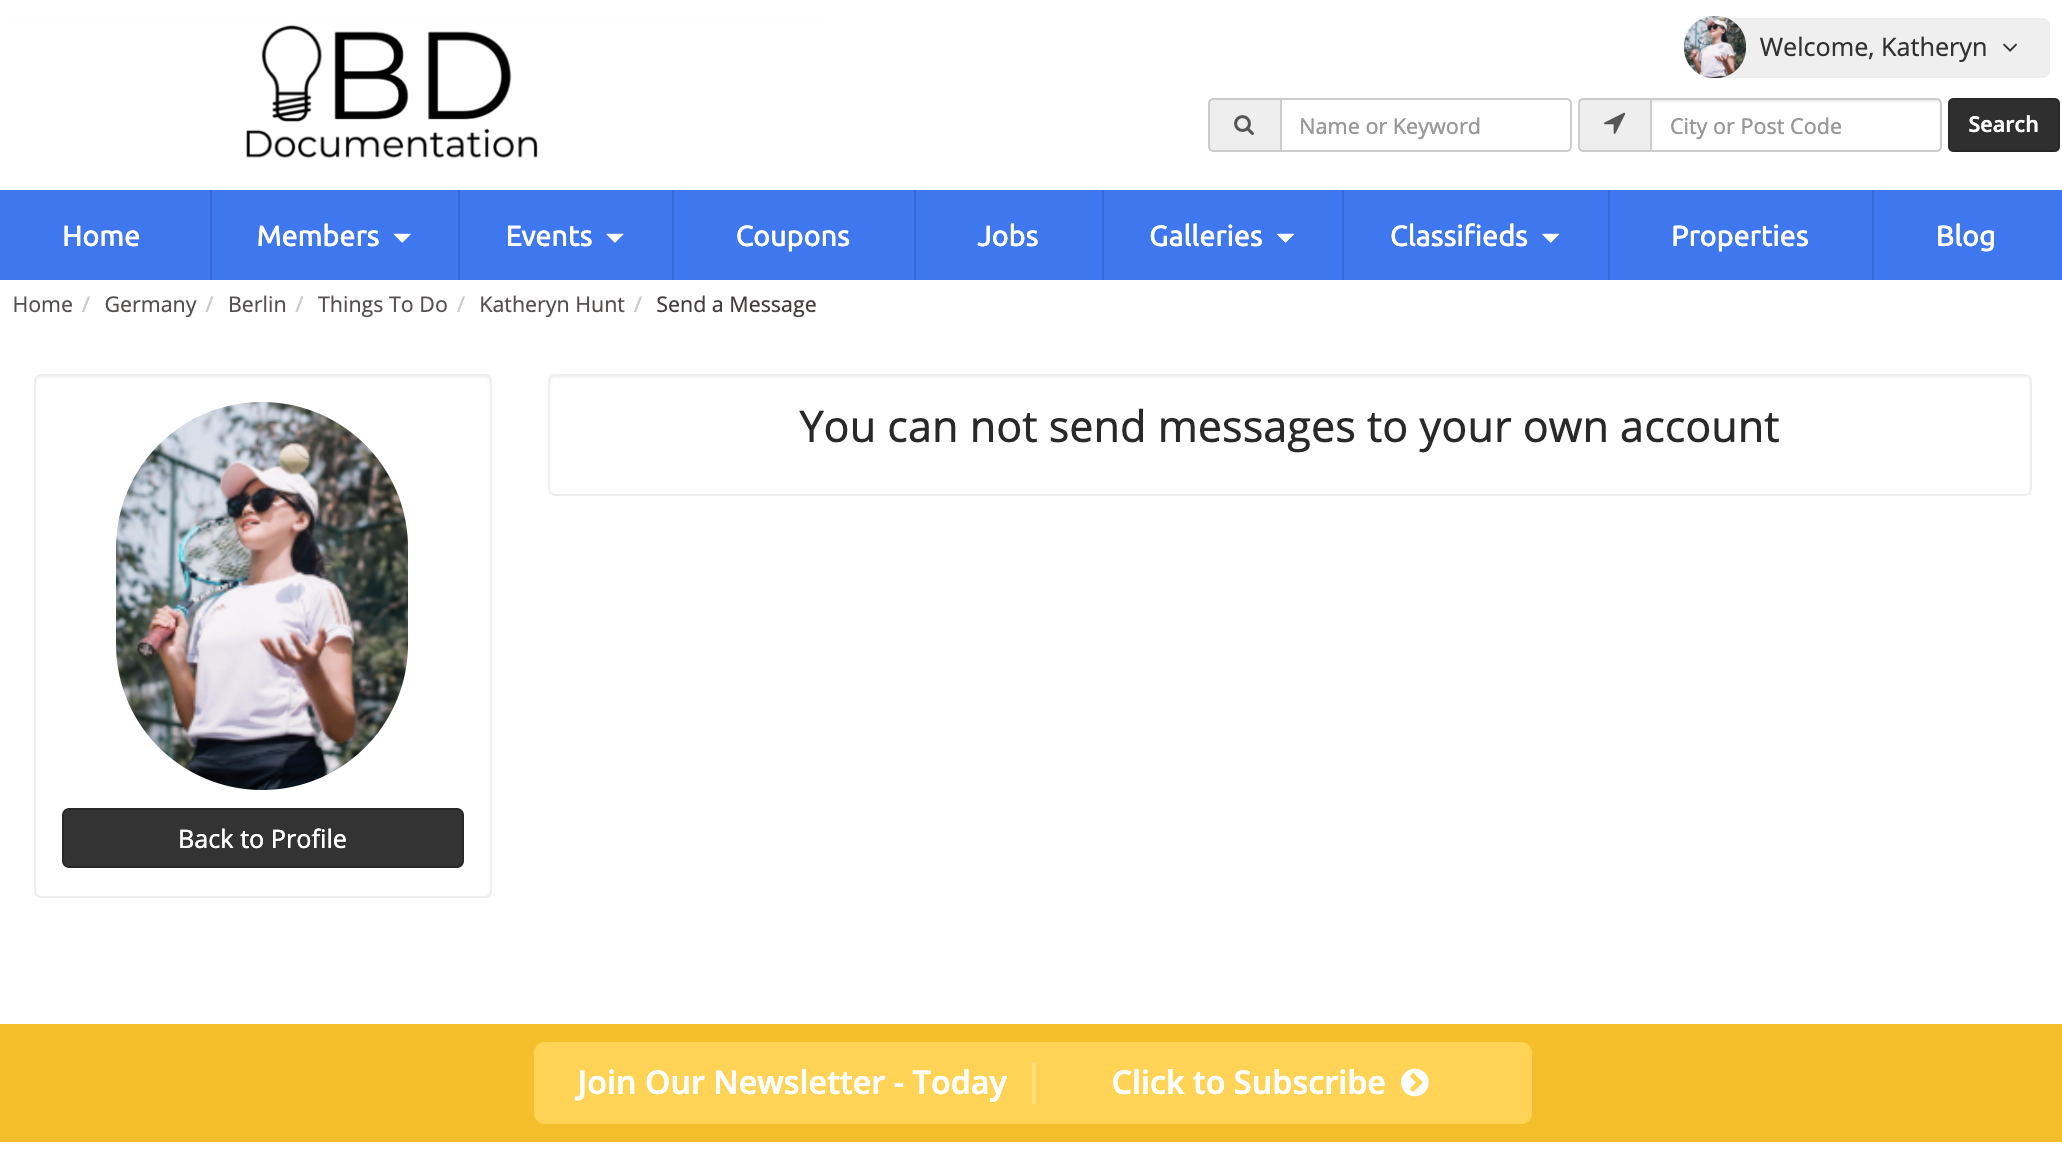Follow the Berlin breadcrumb link

(x=257, y=304)
